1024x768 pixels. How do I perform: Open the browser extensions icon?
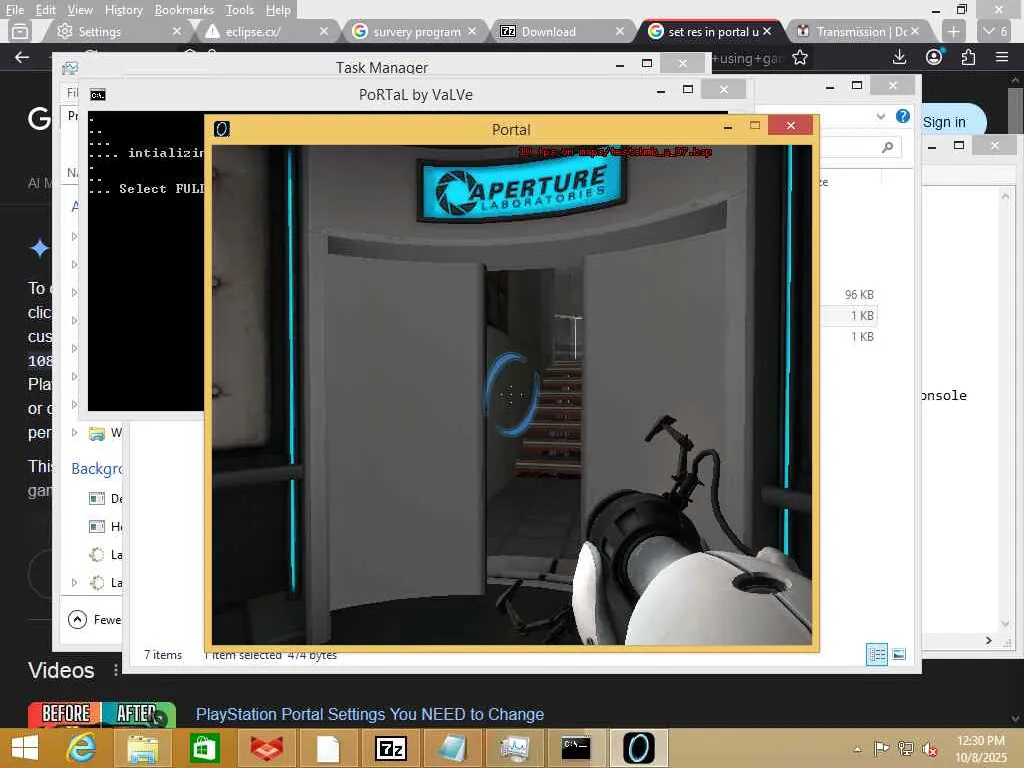click(968, 57)
